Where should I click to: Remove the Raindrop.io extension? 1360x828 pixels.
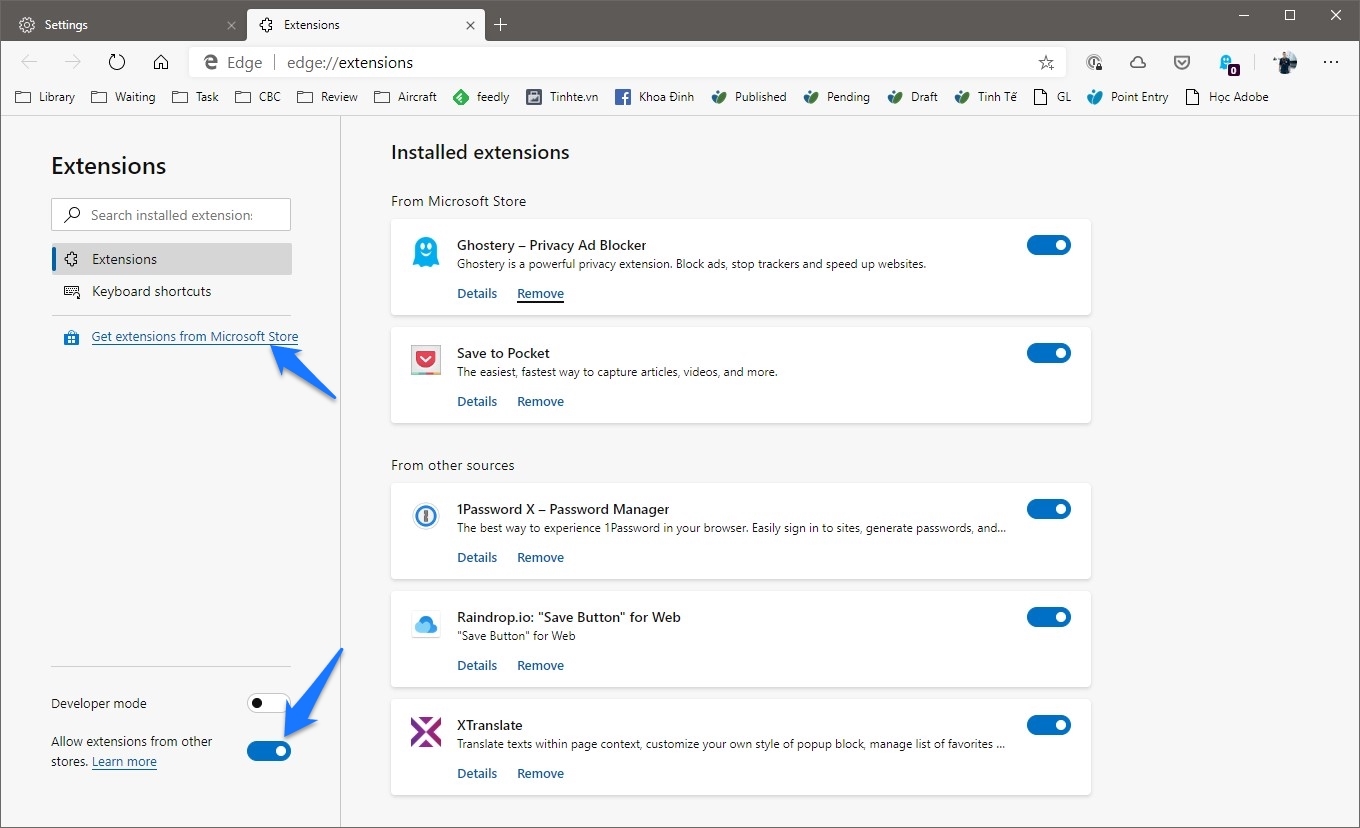coord(540,666)
